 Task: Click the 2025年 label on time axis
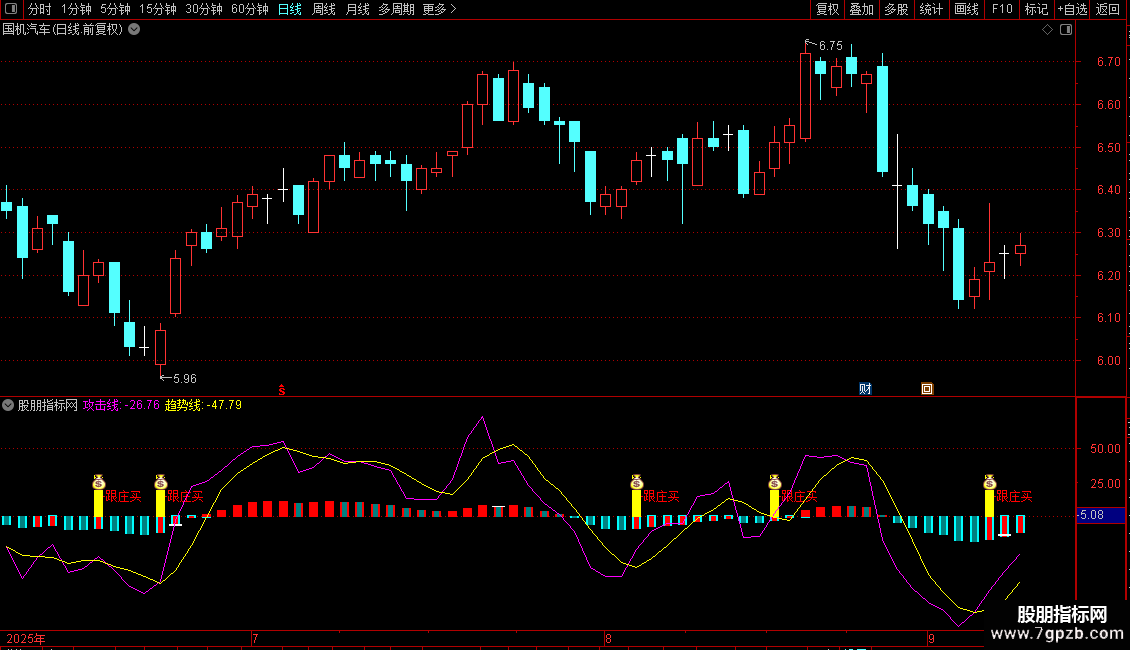(26, 638)
